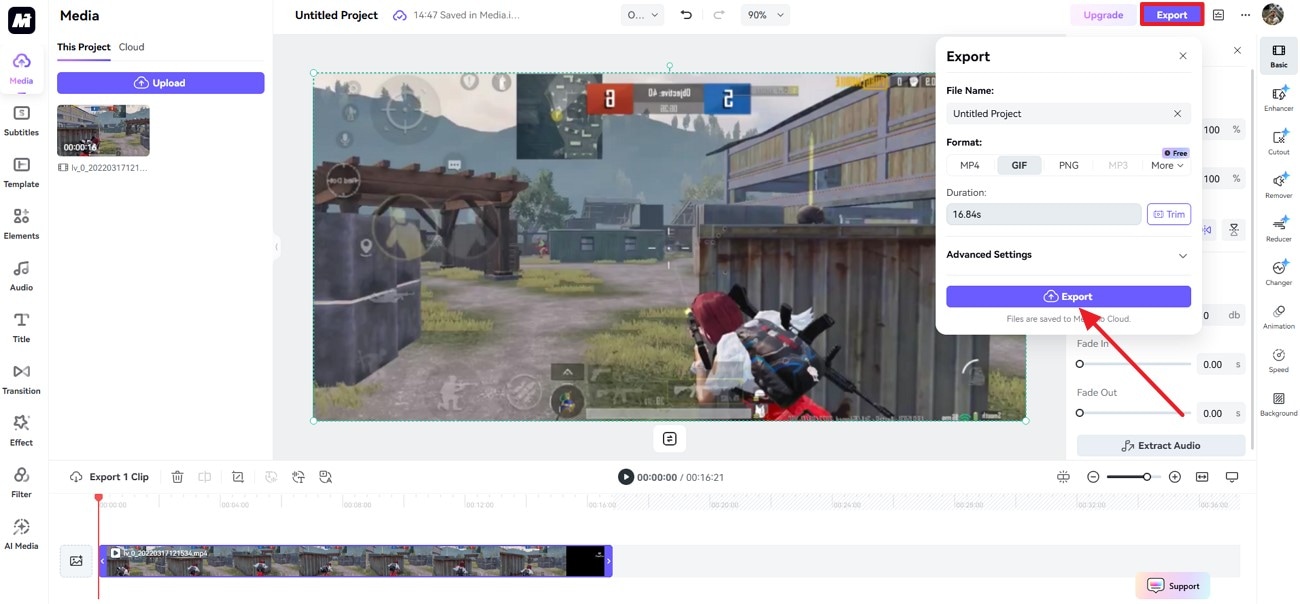Image resolution: width=1300 pixels, height=604 pixels.
Task: Select the Cutout tool
Action: [1279, 143]
